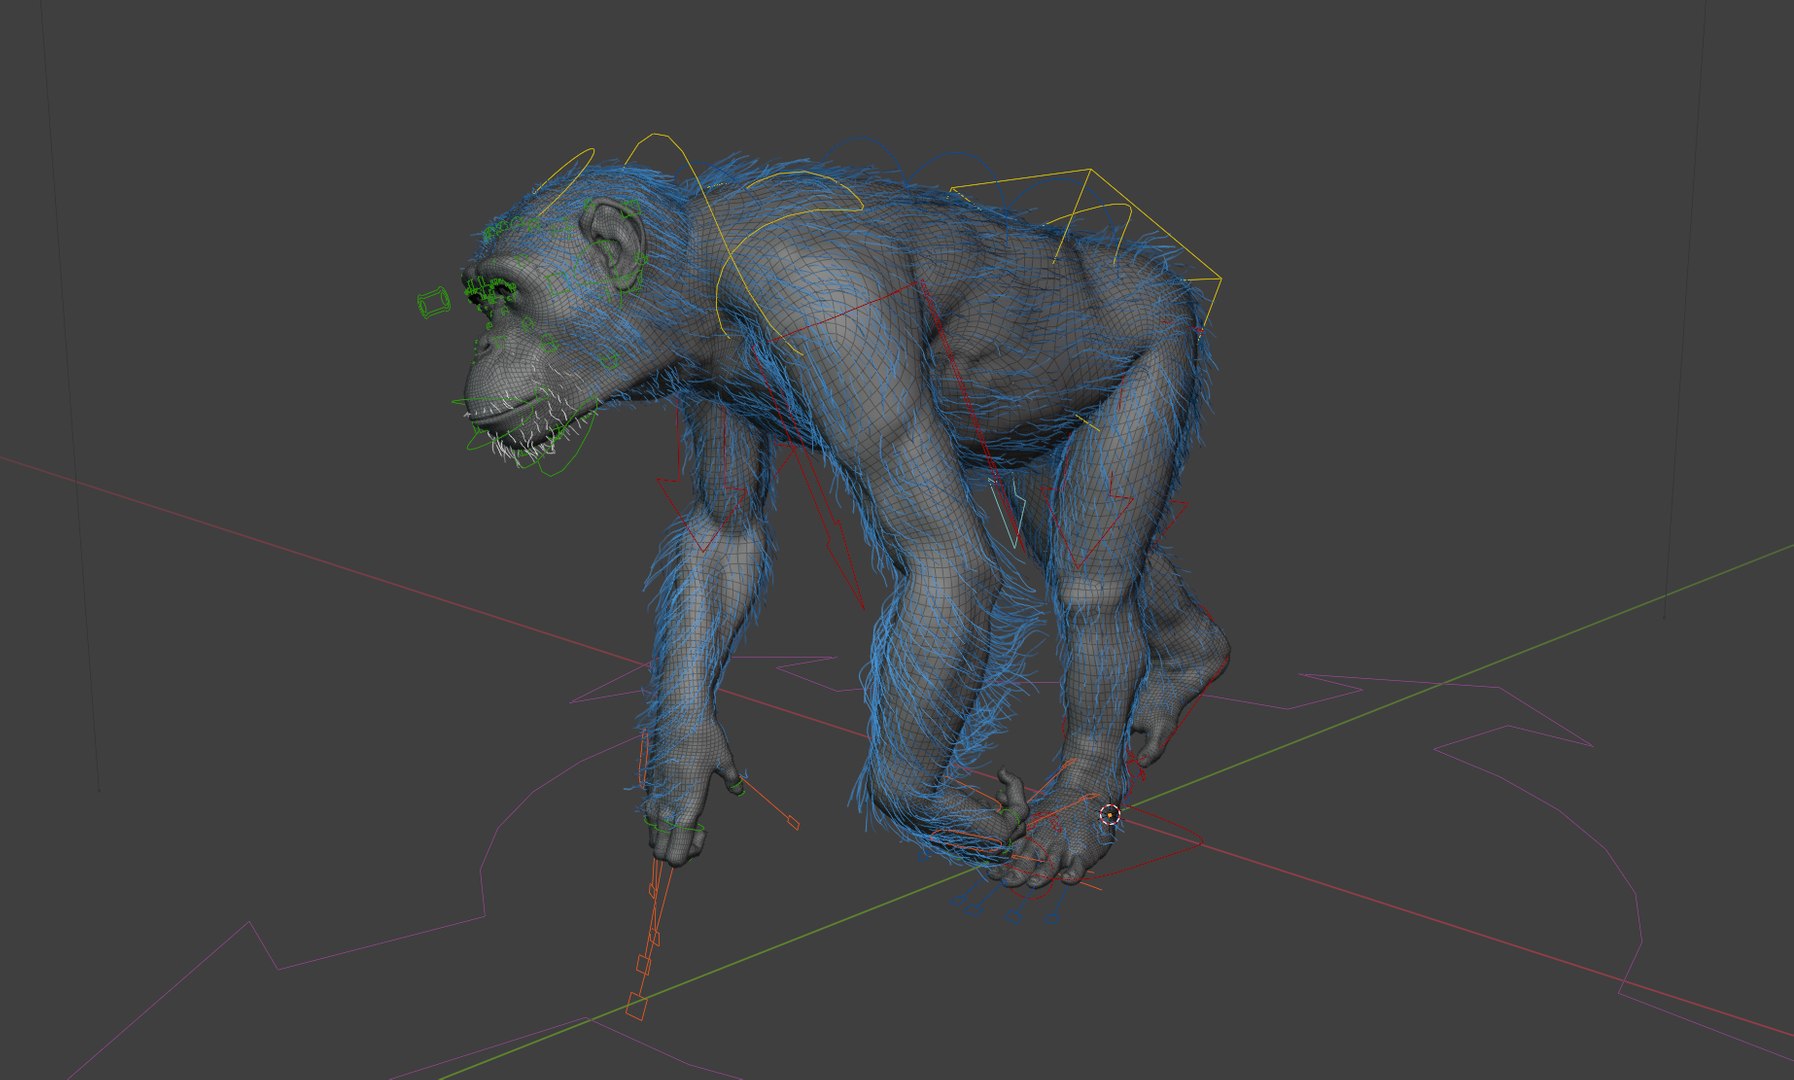
Task: Select the green eye-target control box
Action: point(433,303)
